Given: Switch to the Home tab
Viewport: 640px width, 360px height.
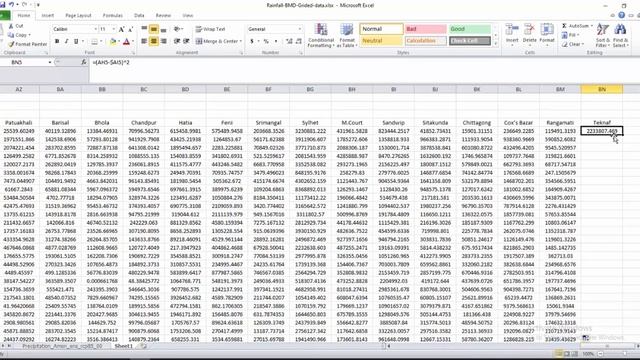Looking at the screenshot, I should tap(24, 16).
